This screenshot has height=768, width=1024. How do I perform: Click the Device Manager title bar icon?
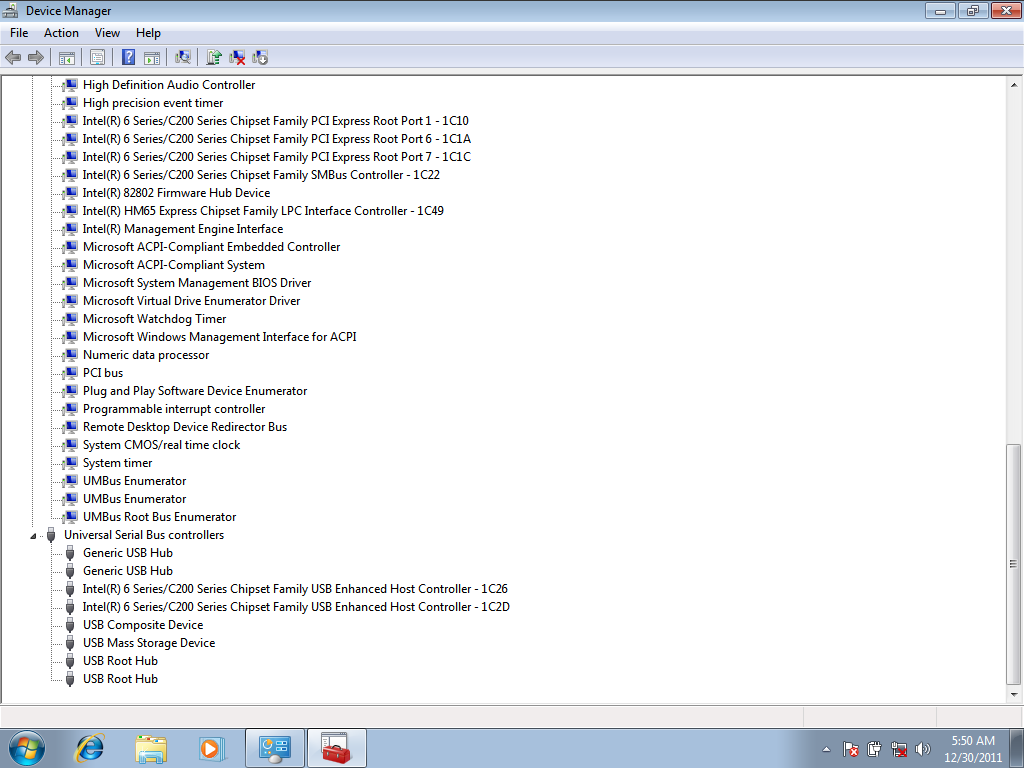pyautogui.click(x=10, y=10)
